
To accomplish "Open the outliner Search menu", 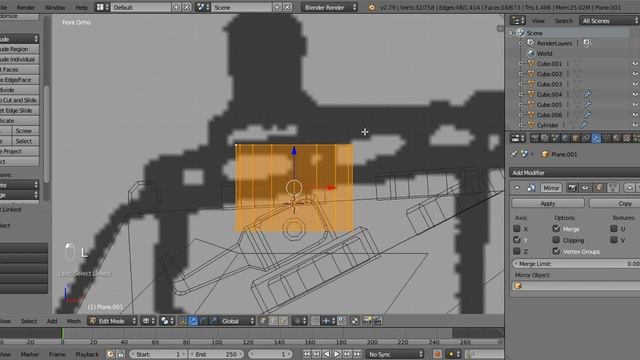I will [x=563, y=21].
